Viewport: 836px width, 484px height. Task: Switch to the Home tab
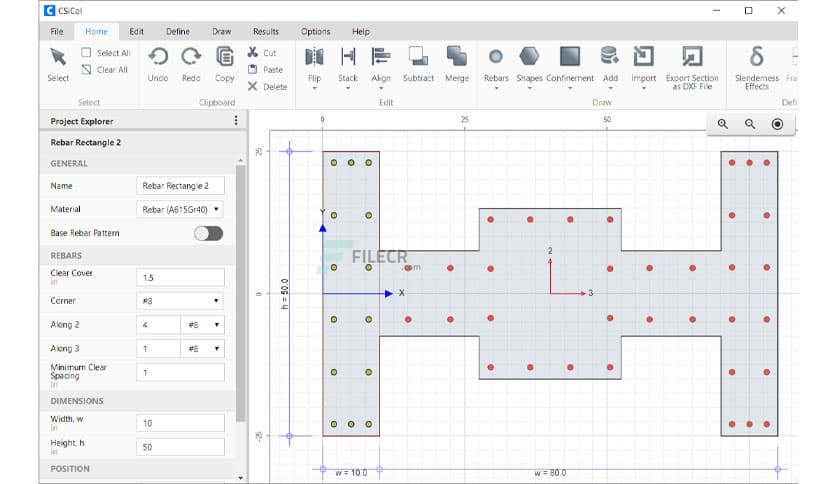click(x=97, y=31)
